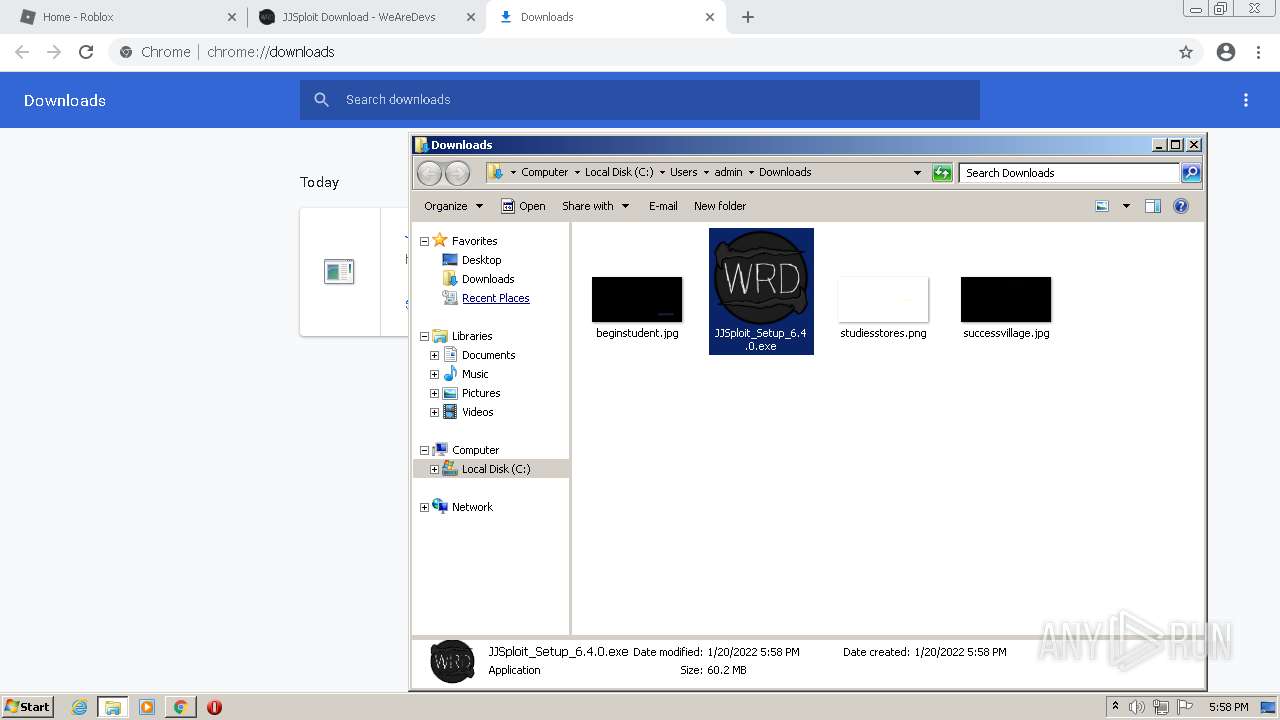Select JJSploit_Setup_6.4.0.exe file

[x=761, y=291]
